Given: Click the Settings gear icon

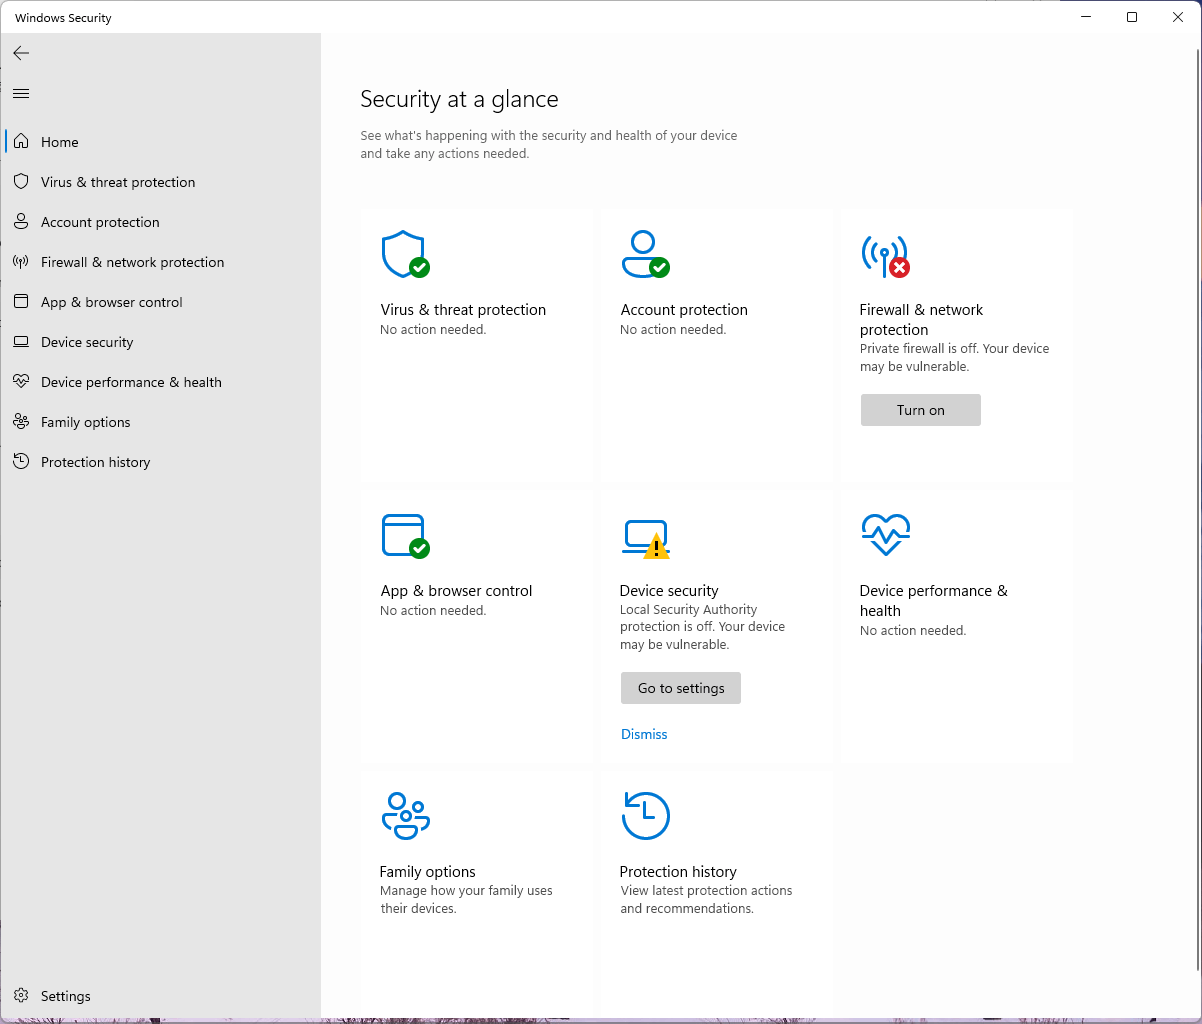Looking at the screenshot, I should coord(21,996).
